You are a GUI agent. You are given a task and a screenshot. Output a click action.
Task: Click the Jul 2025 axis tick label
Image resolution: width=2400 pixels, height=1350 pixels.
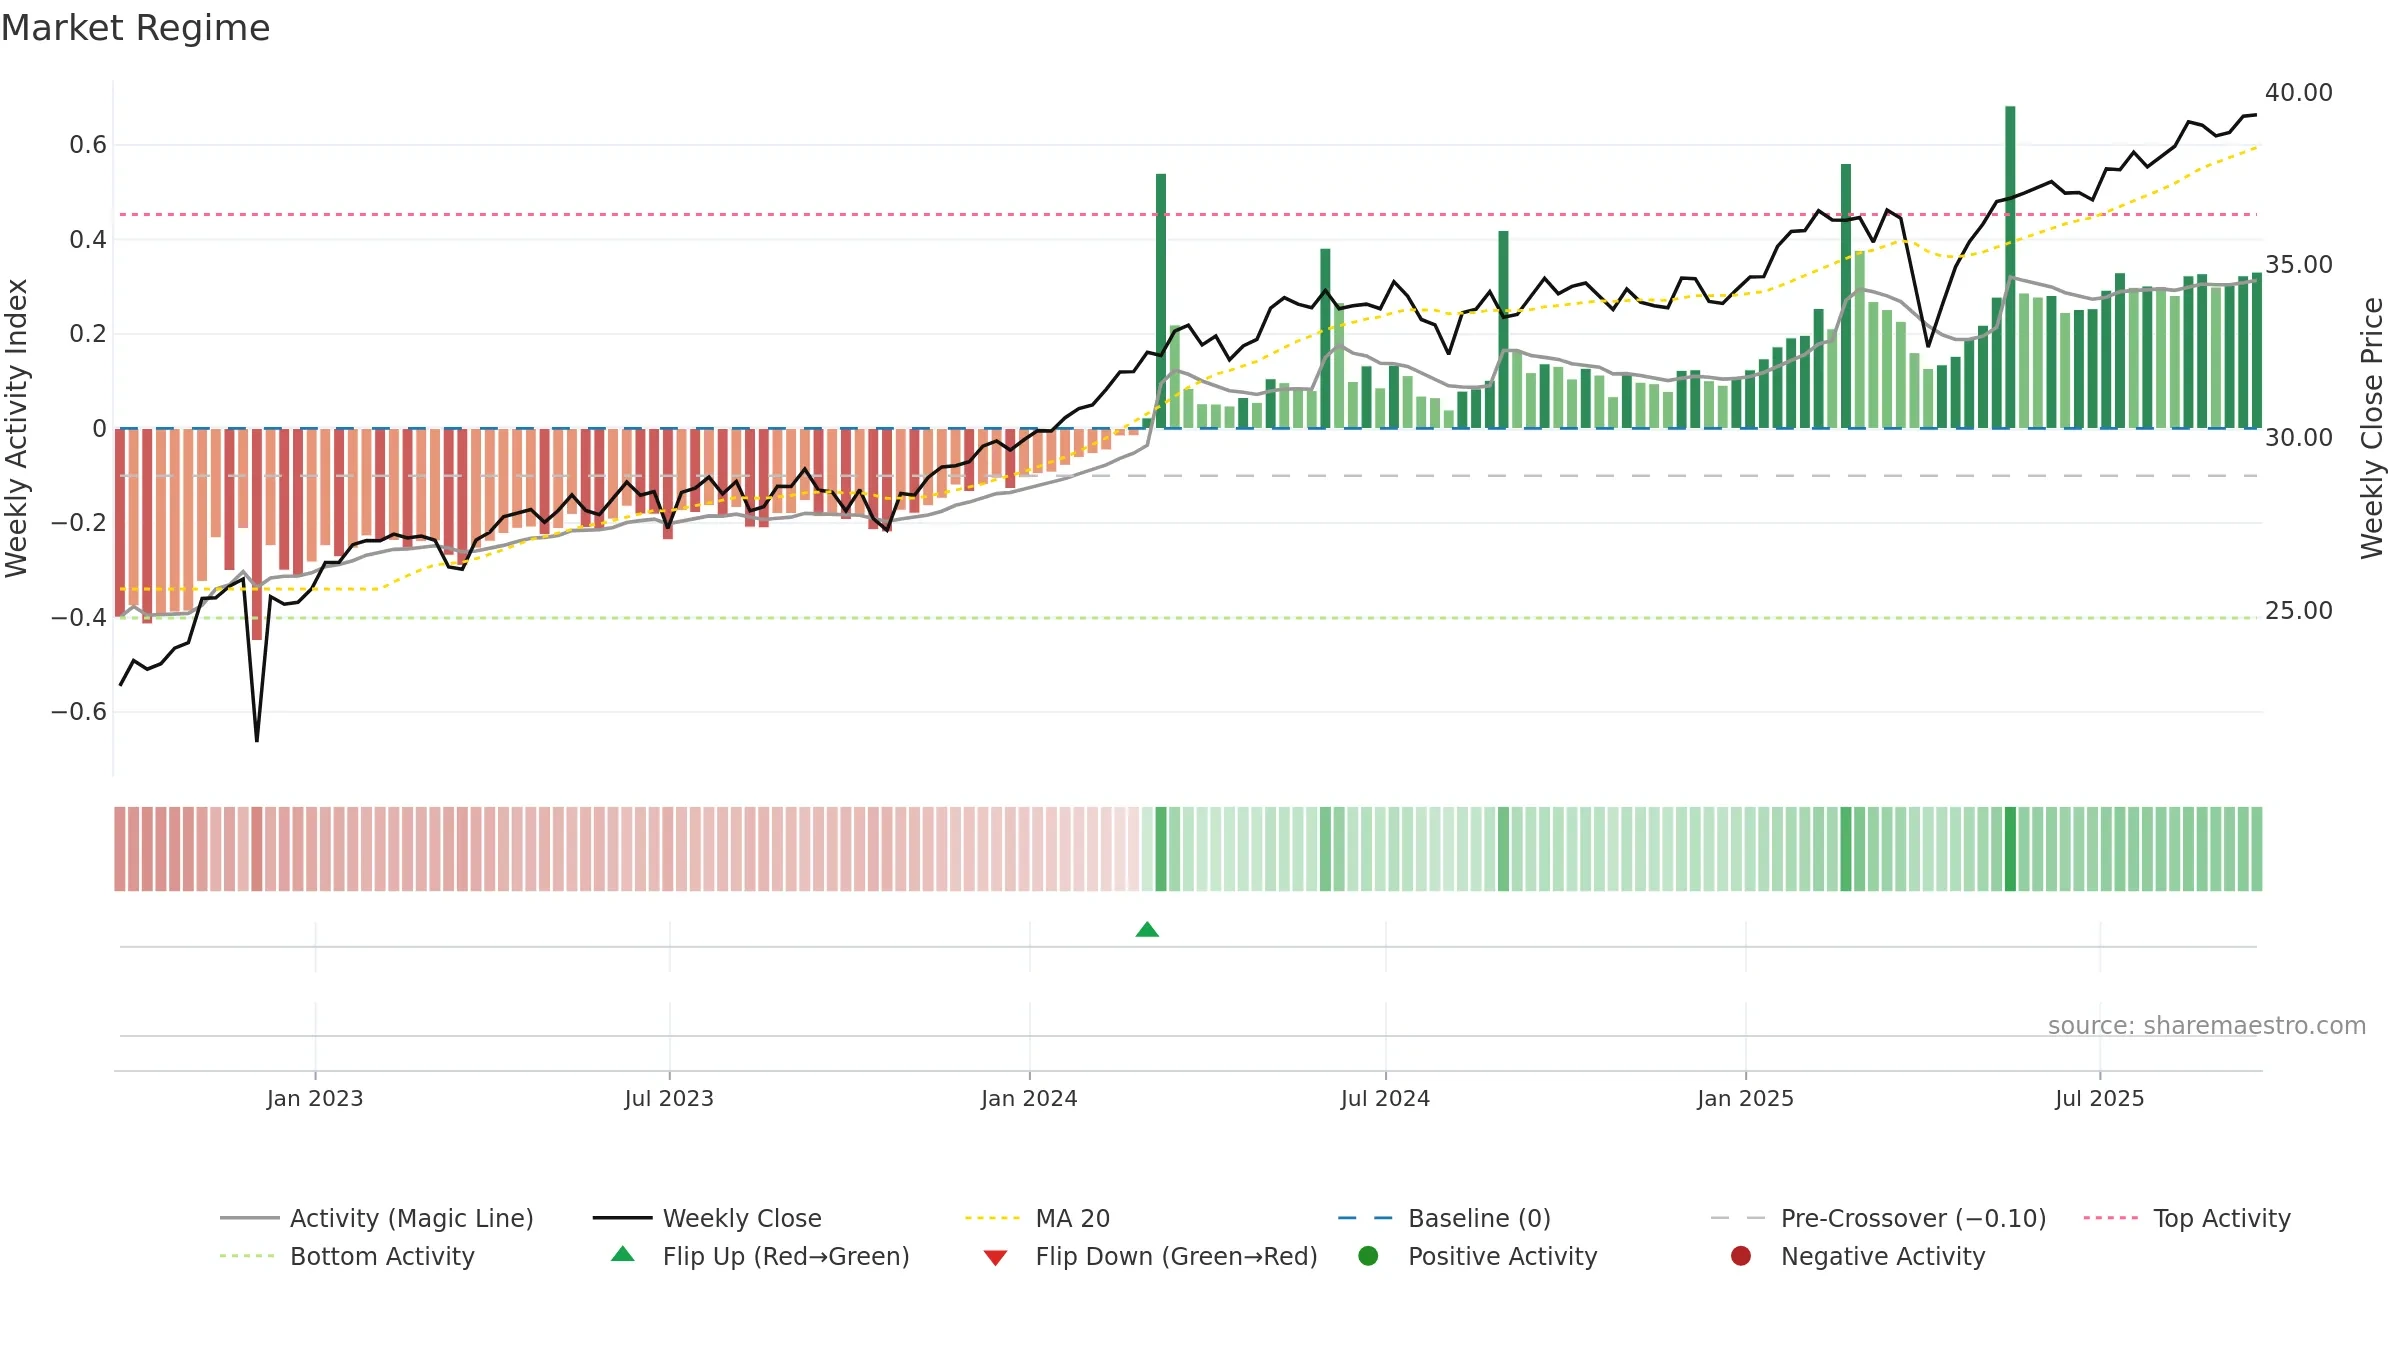pyautogui.click(x=2100, y=1098)
